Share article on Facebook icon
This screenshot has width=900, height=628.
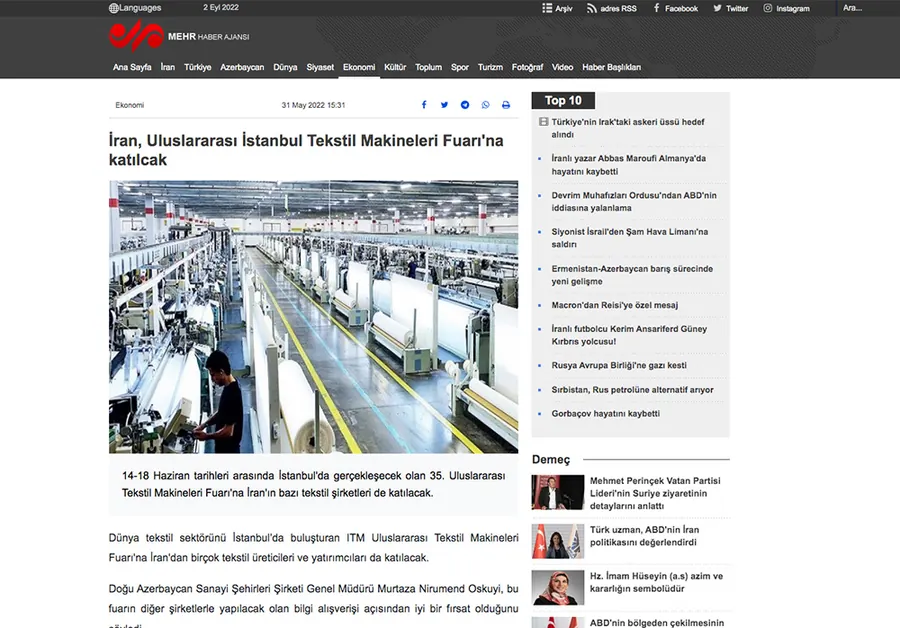click(424, 105)
